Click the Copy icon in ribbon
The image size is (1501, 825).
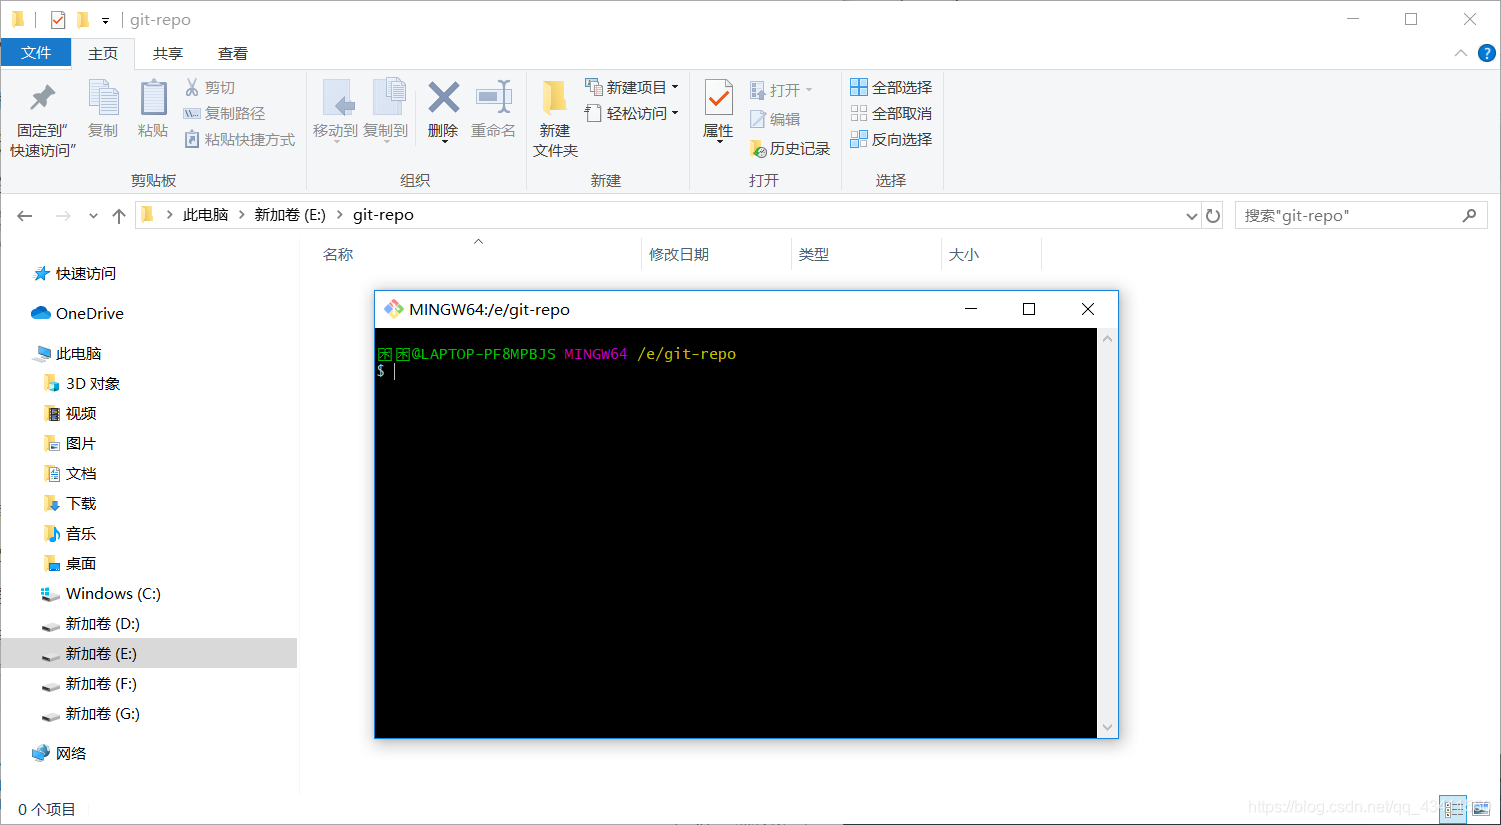point(103,98)
